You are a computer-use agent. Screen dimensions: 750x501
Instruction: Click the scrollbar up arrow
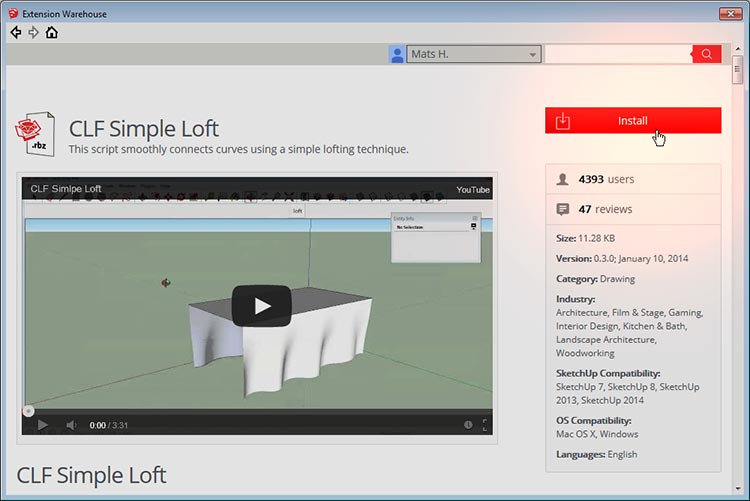tap(737, 49)
